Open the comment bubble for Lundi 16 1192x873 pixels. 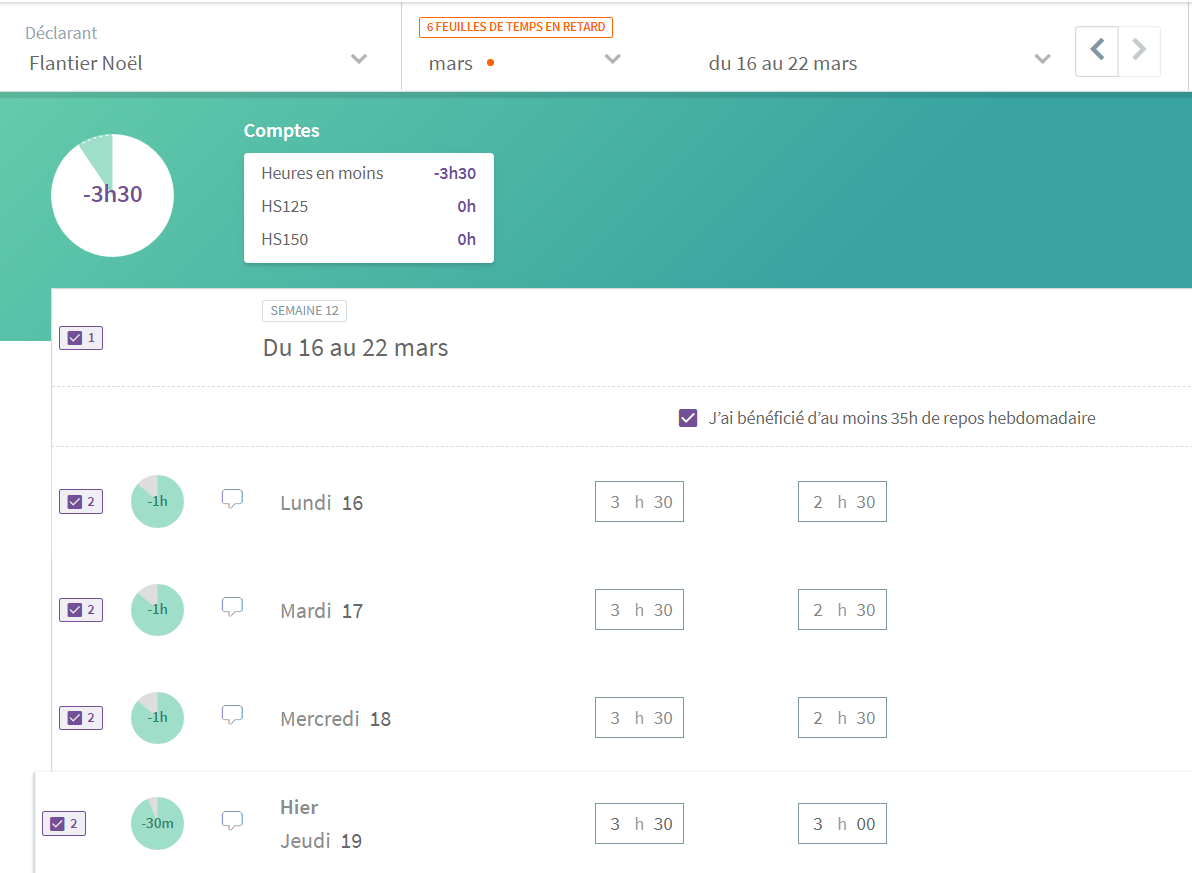click(232, 498)
